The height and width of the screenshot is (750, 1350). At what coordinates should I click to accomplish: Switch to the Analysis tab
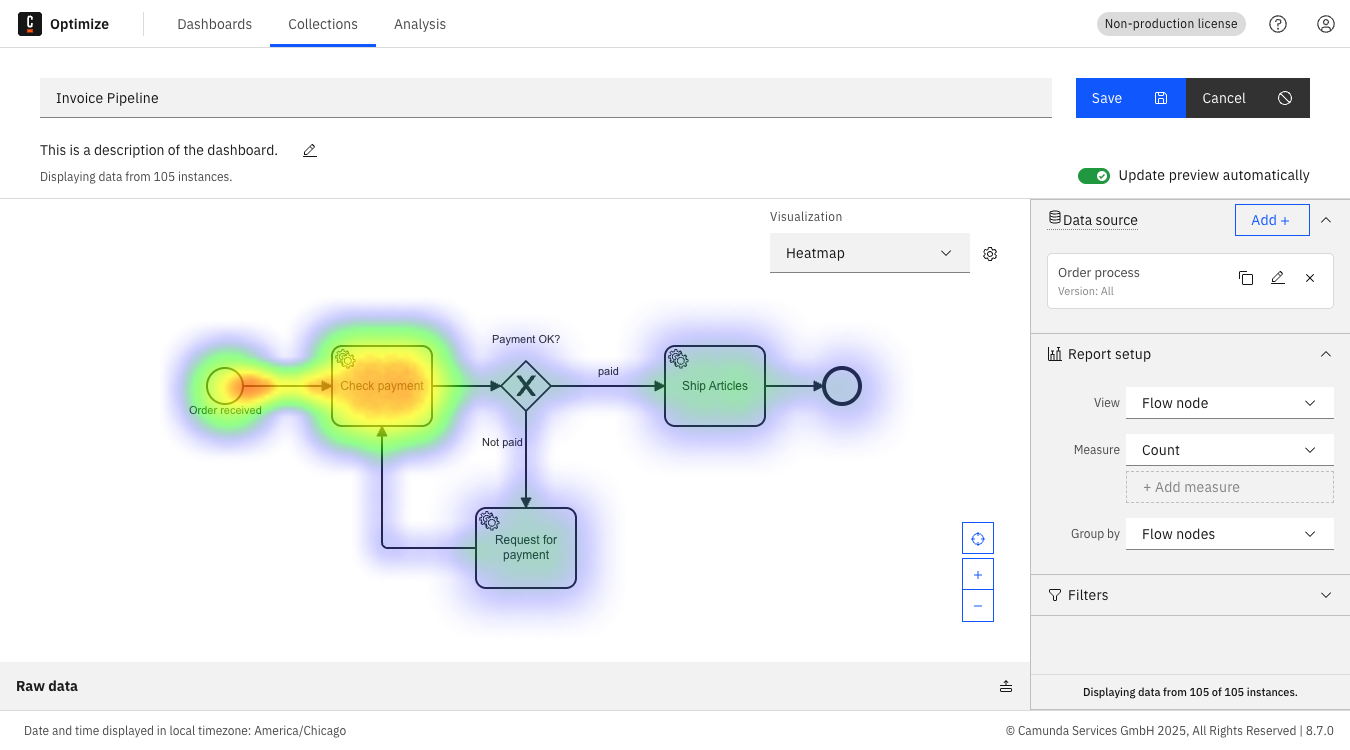419,24
